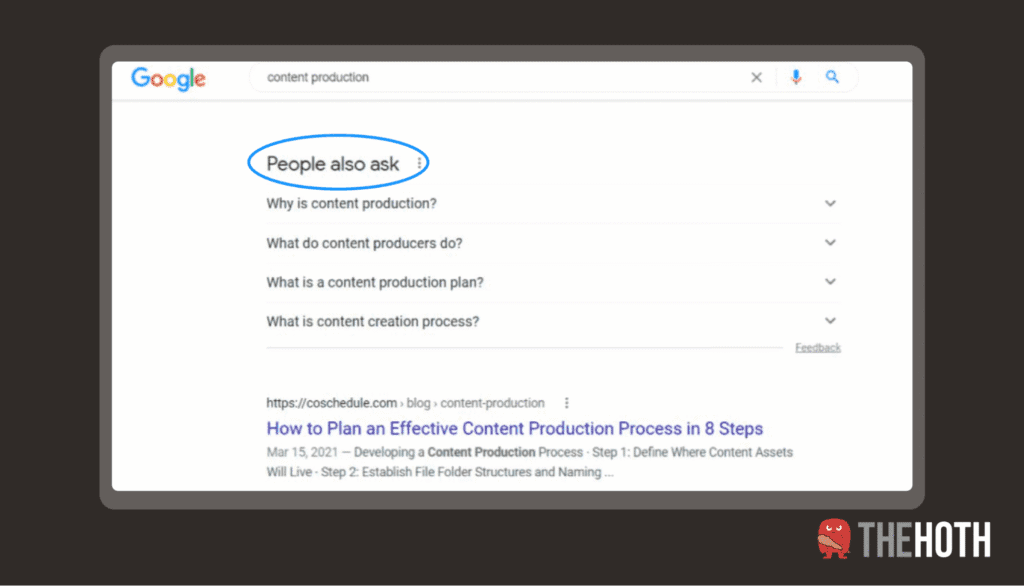Click the three-dot icon next to the coschedule URL

tap(566, 403)
